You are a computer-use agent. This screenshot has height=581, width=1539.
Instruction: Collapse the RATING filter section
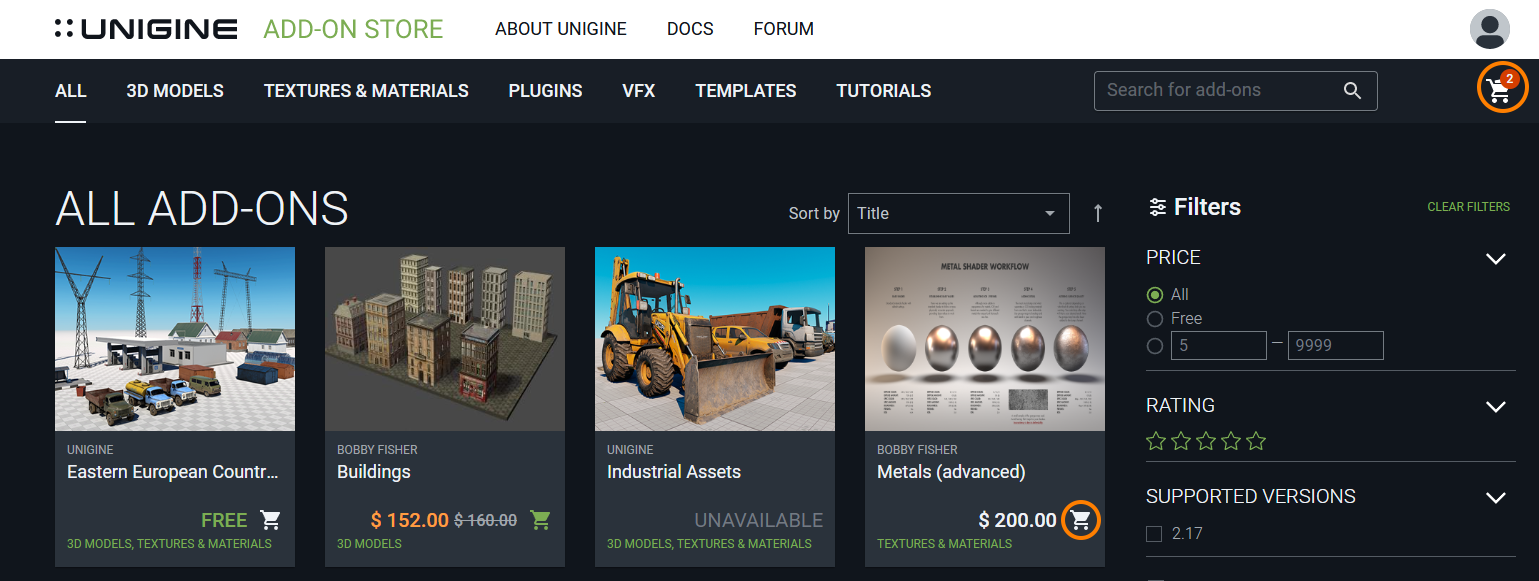pos(1496,406)
